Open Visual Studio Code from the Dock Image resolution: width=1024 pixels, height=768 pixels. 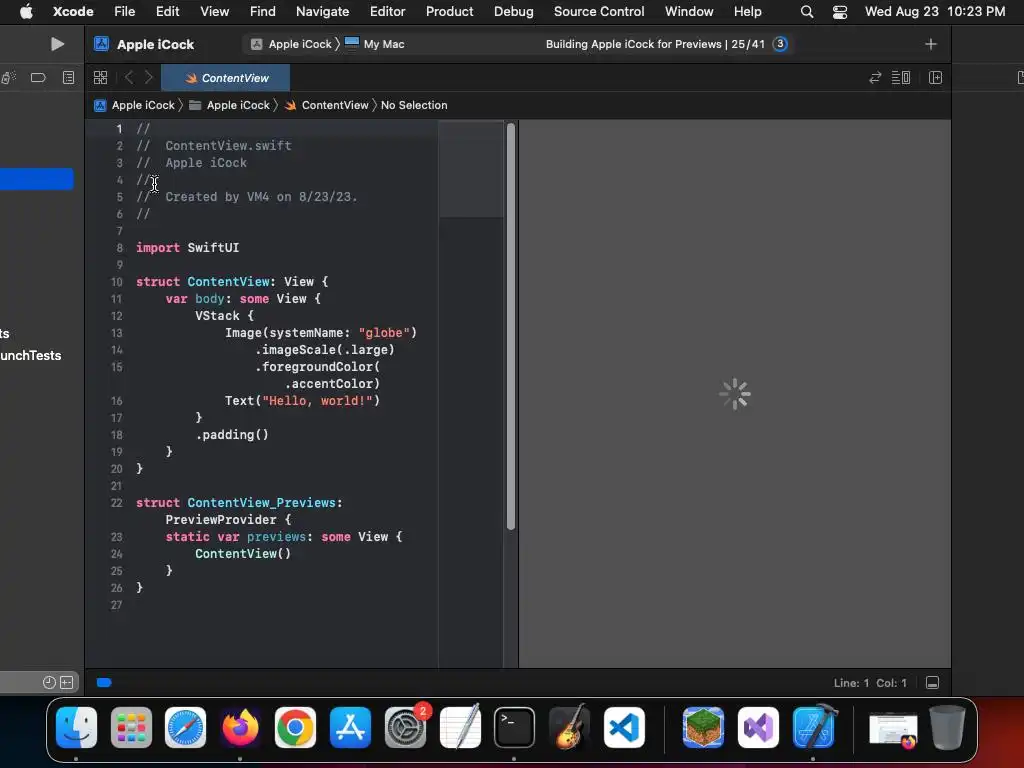(x=624, y=728)
